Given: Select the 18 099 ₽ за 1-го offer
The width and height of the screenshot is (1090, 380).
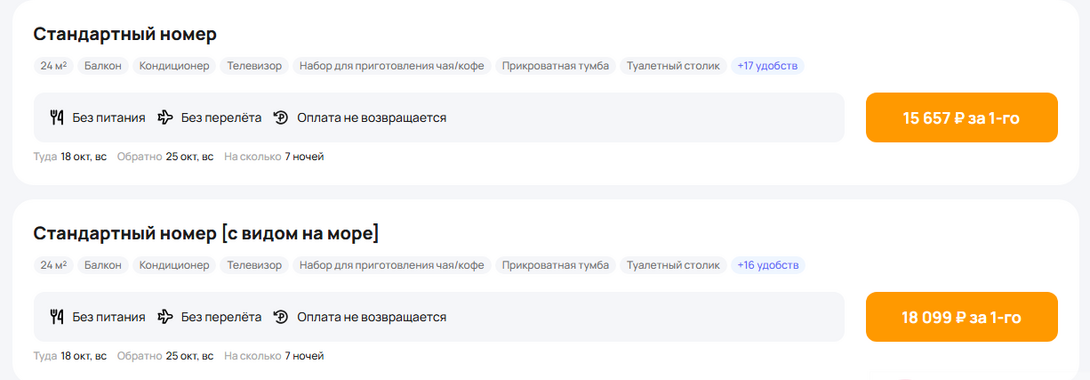Looking at the screenshot, I should (x=961, y=317).
